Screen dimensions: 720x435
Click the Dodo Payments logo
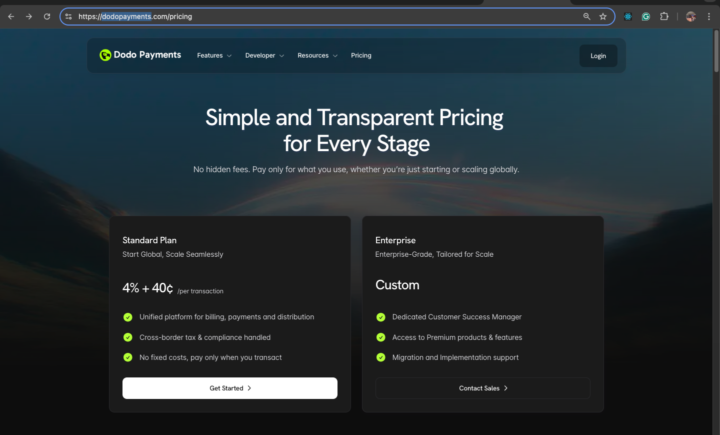coord(140,55)
